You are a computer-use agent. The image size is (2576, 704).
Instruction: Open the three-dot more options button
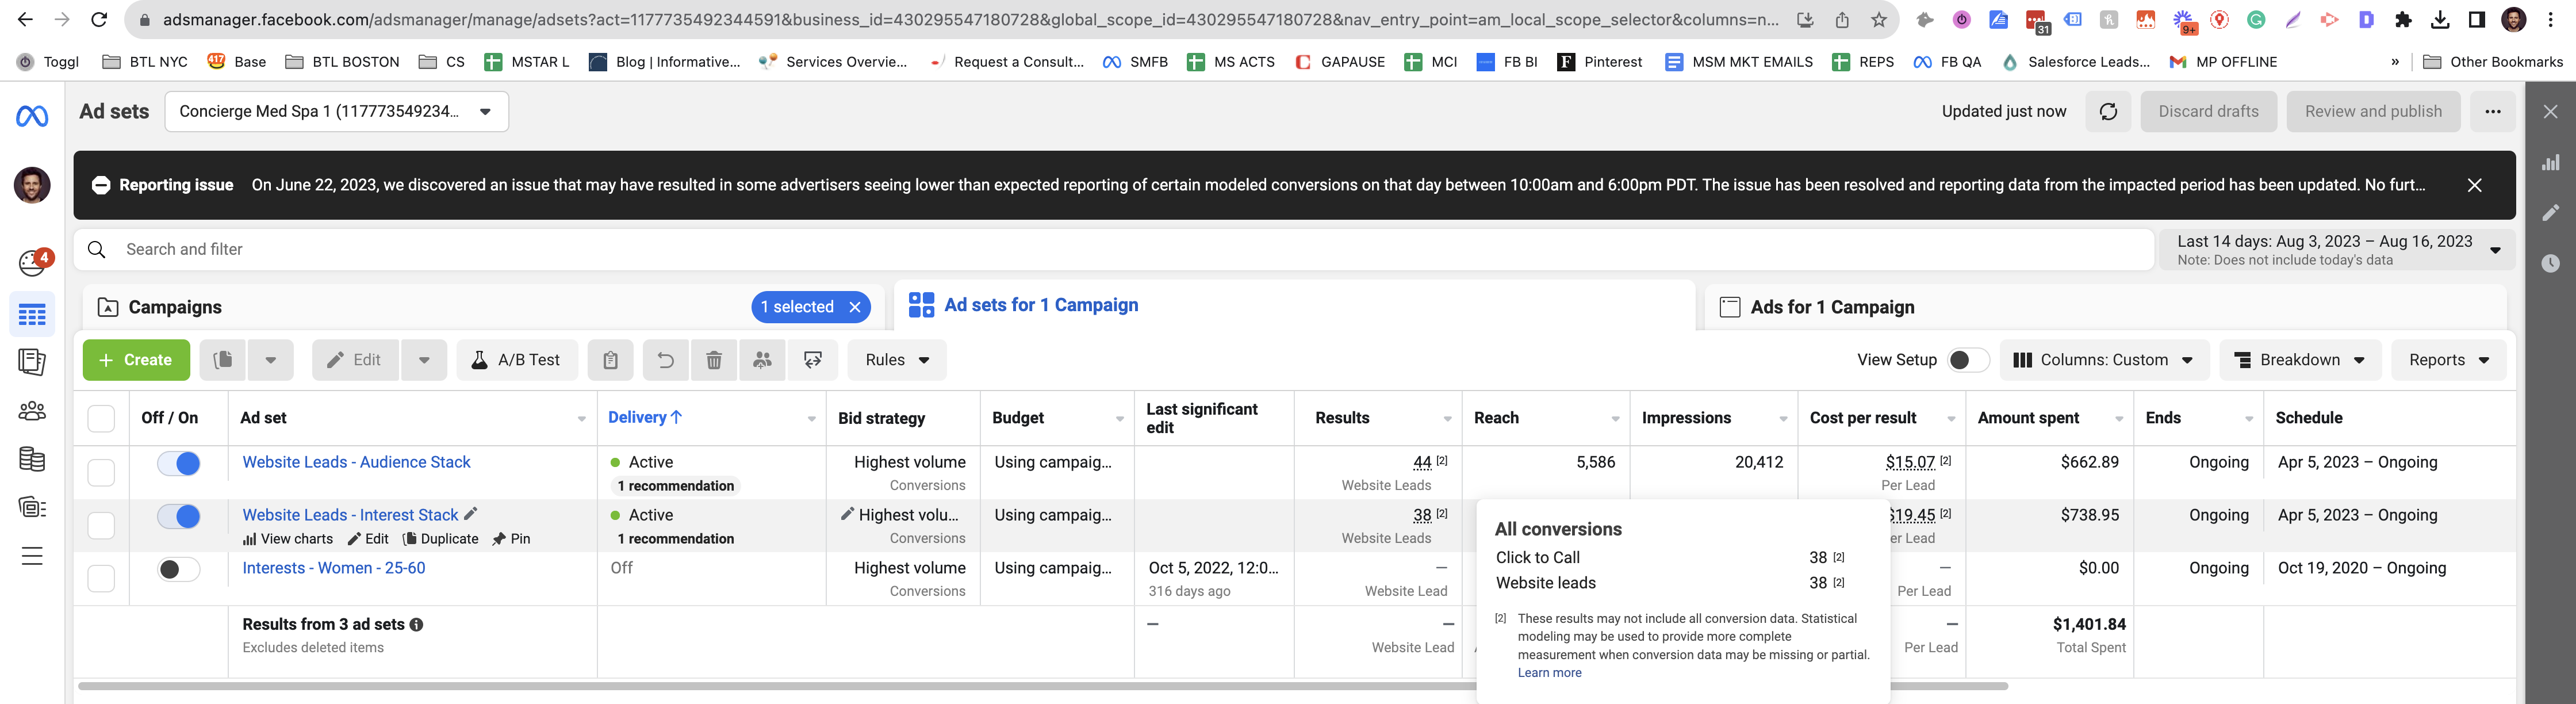2492,112
